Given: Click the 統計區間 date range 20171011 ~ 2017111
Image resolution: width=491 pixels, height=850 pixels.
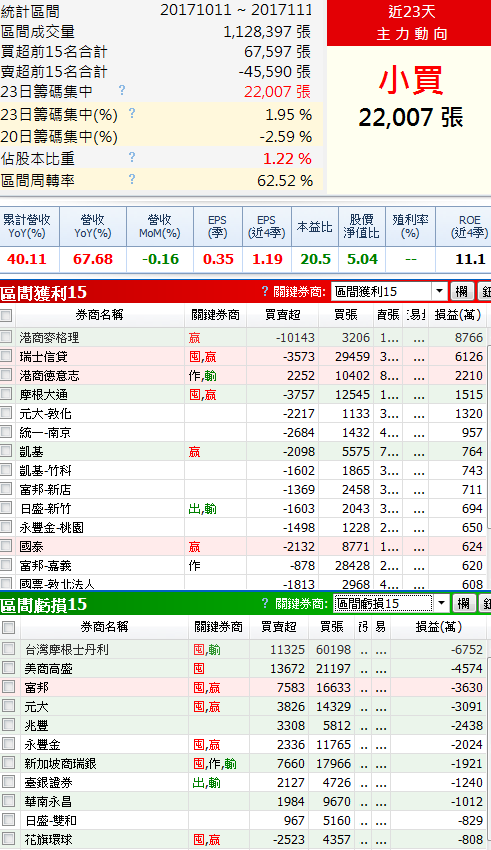Looking at the screenshot, I should pos(236,10).
